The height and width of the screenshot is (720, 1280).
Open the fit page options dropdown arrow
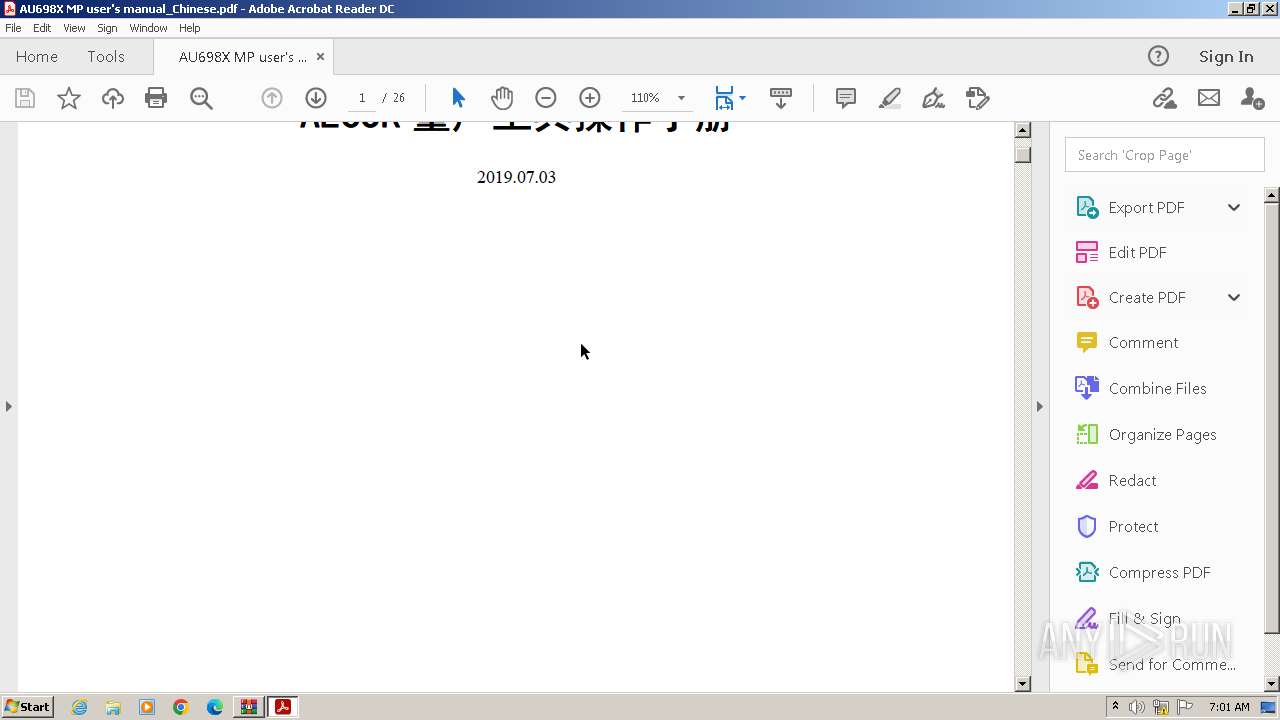(x=742, y=98)
